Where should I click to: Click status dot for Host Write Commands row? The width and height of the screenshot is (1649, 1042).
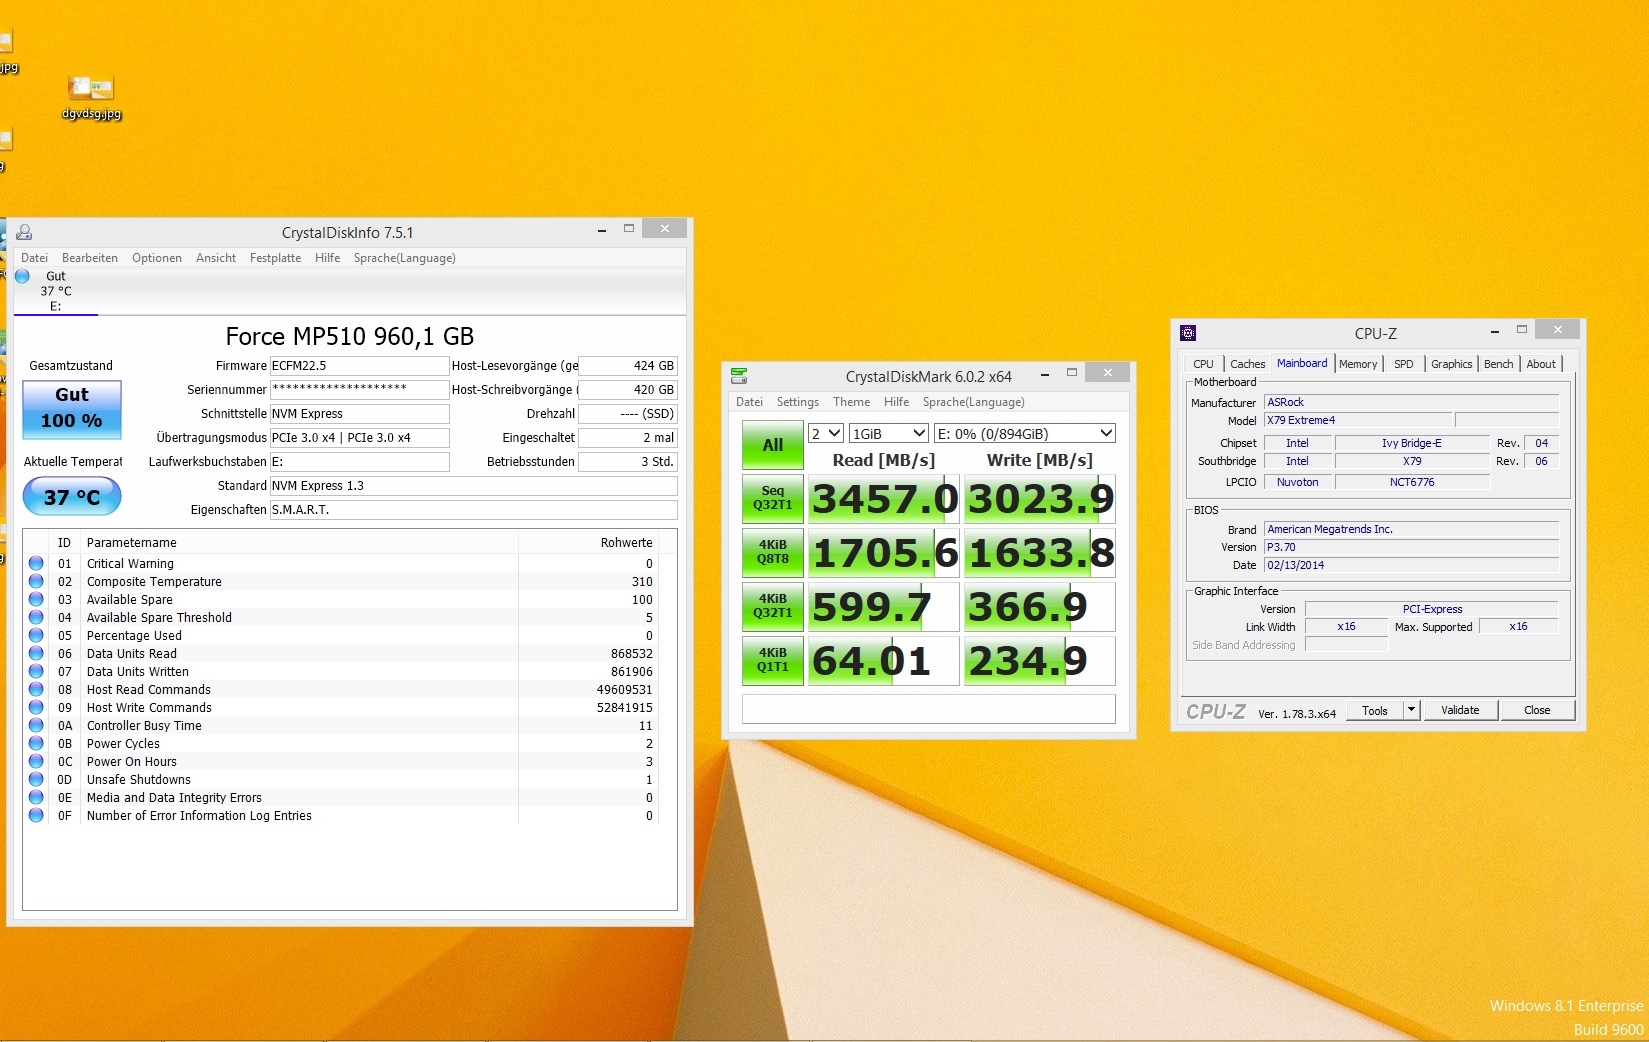click(x=36, y=707)
